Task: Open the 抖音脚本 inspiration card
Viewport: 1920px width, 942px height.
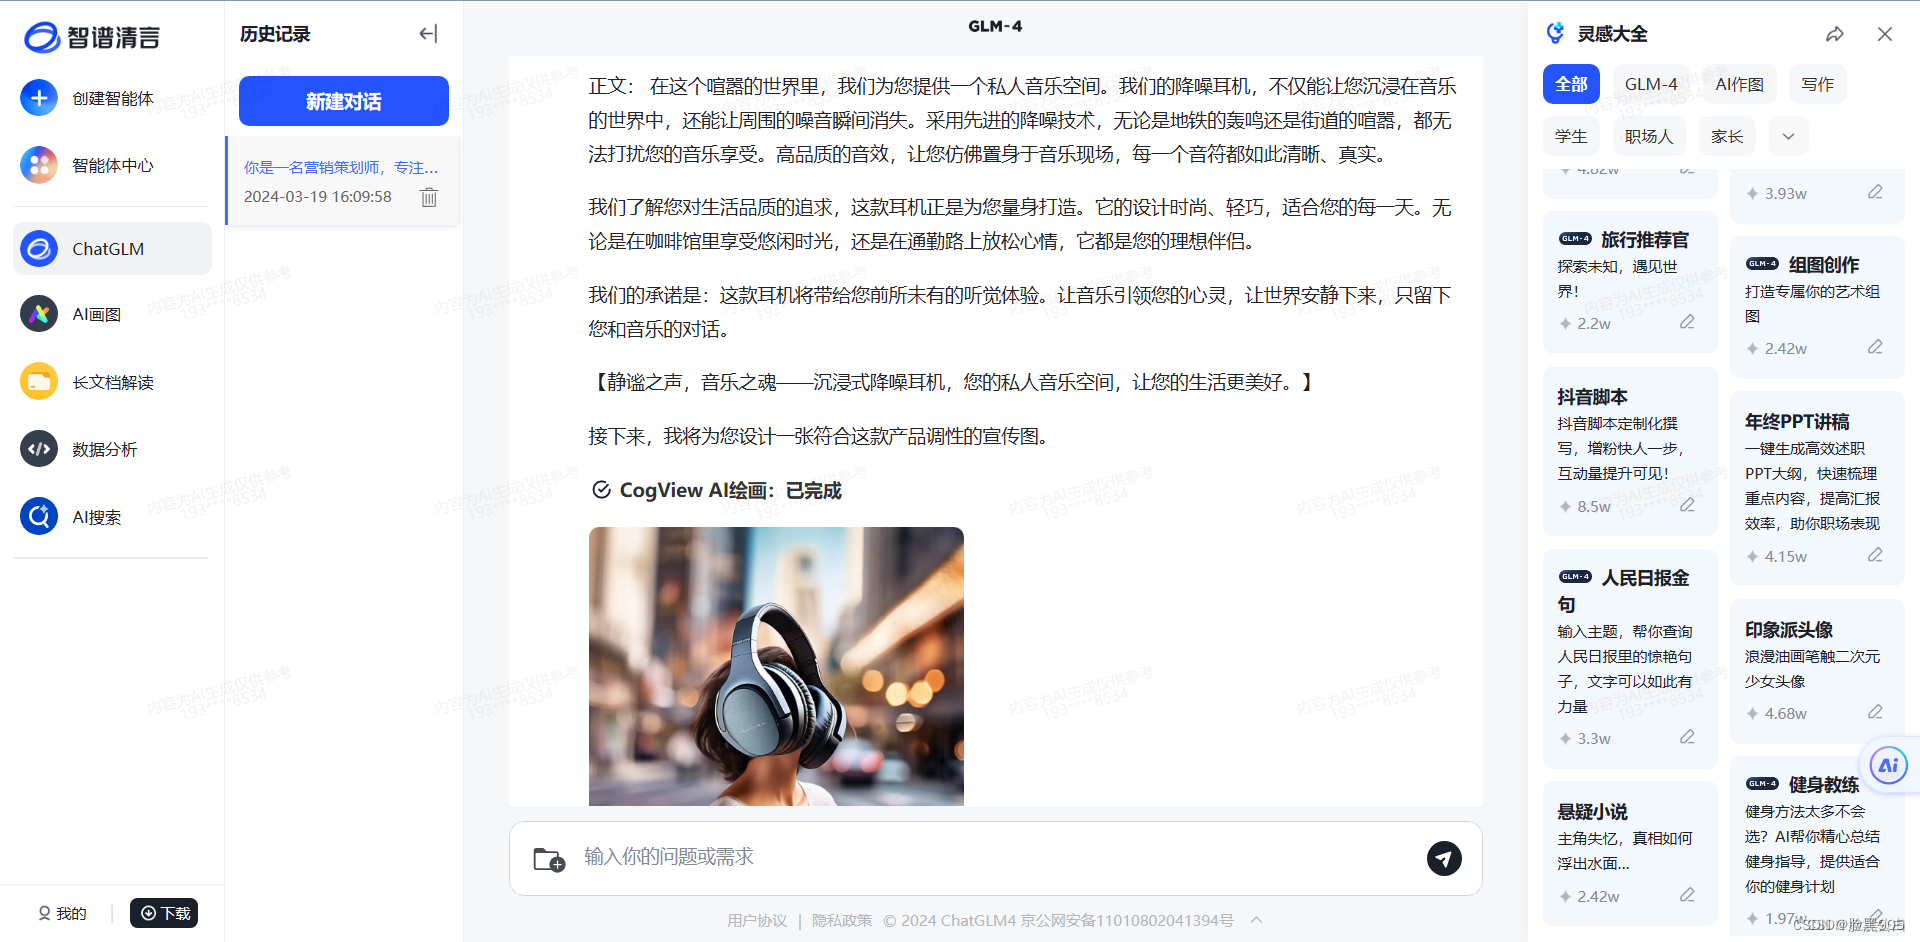Action: pyautogui.click(x=1630, y=451)
